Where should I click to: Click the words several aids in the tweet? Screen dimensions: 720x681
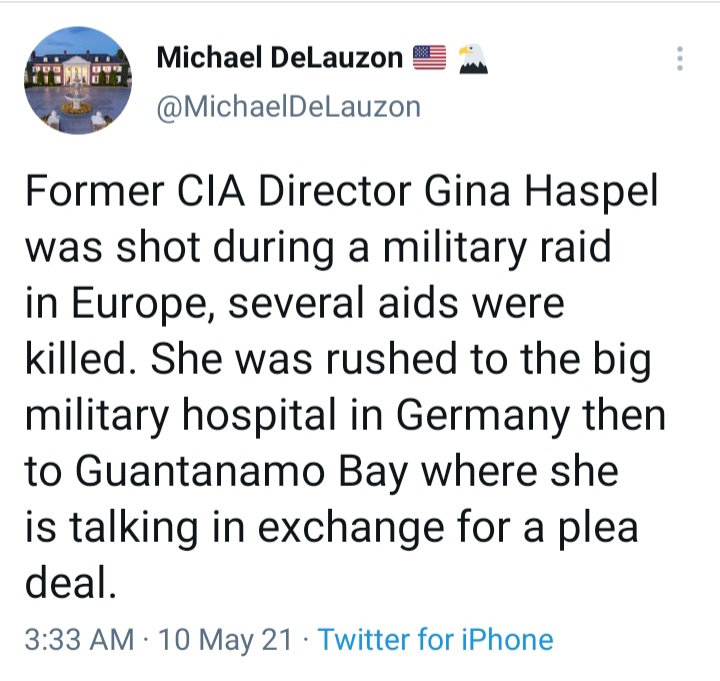coord(343,304)
